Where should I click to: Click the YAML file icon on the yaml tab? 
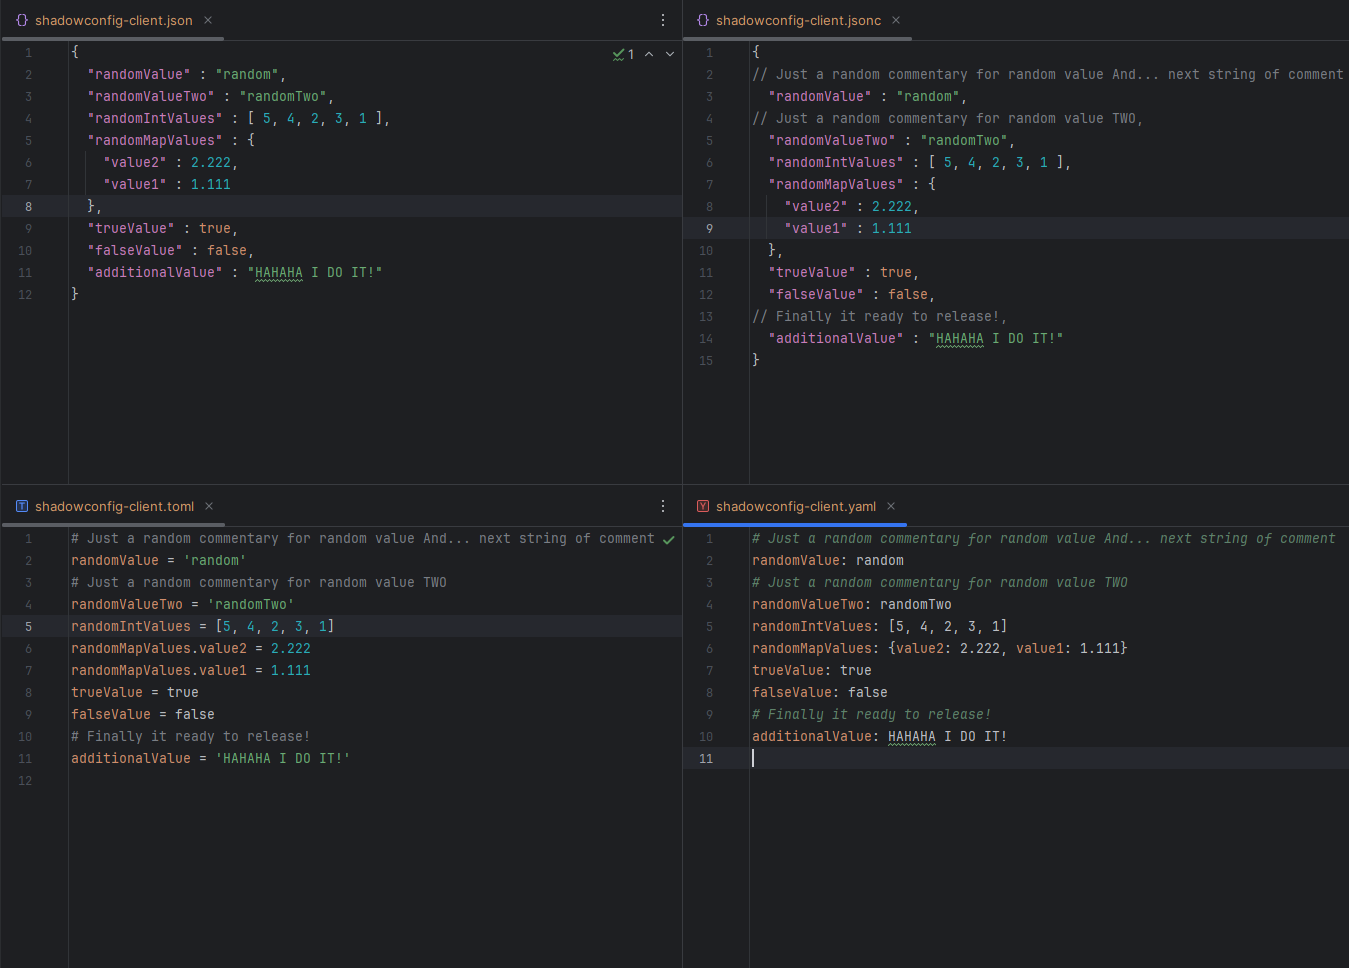(703, 506)
